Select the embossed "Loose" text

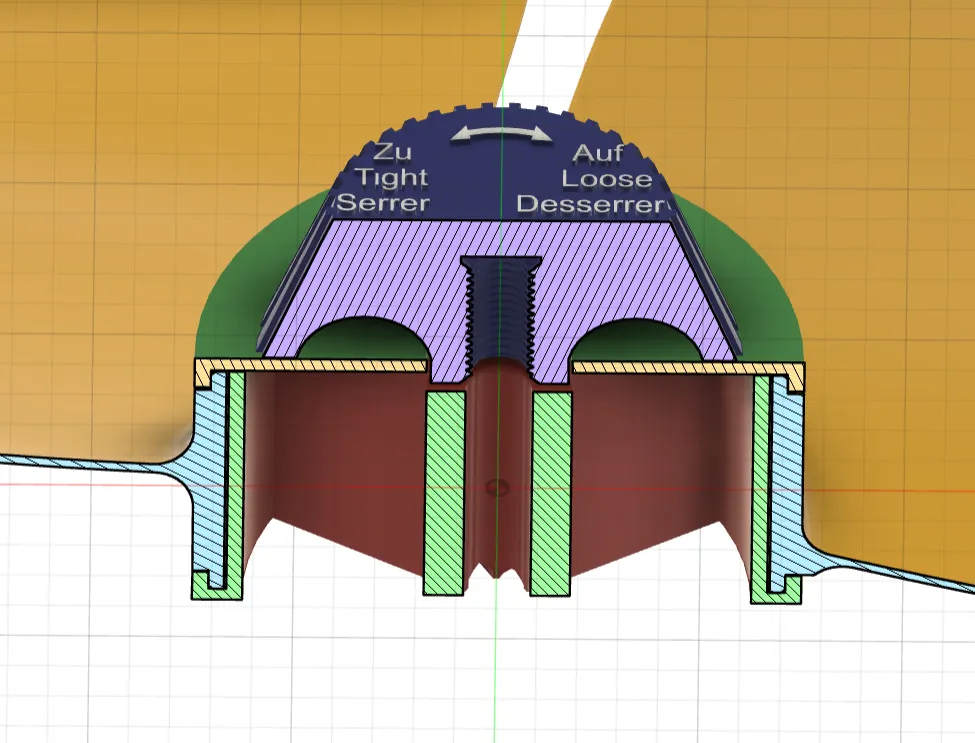point(607,179)
